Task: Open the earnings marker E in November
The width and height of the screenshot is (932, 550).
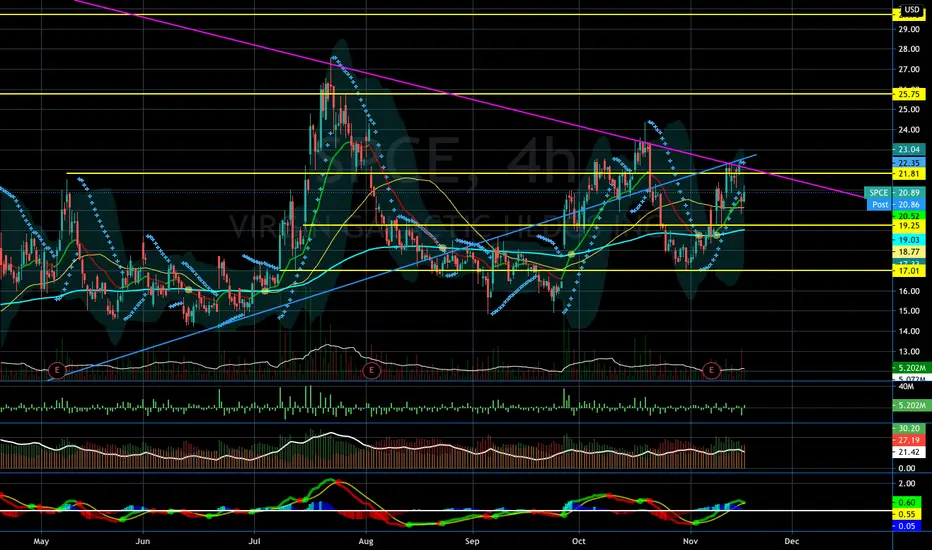Action: (711, 370)
